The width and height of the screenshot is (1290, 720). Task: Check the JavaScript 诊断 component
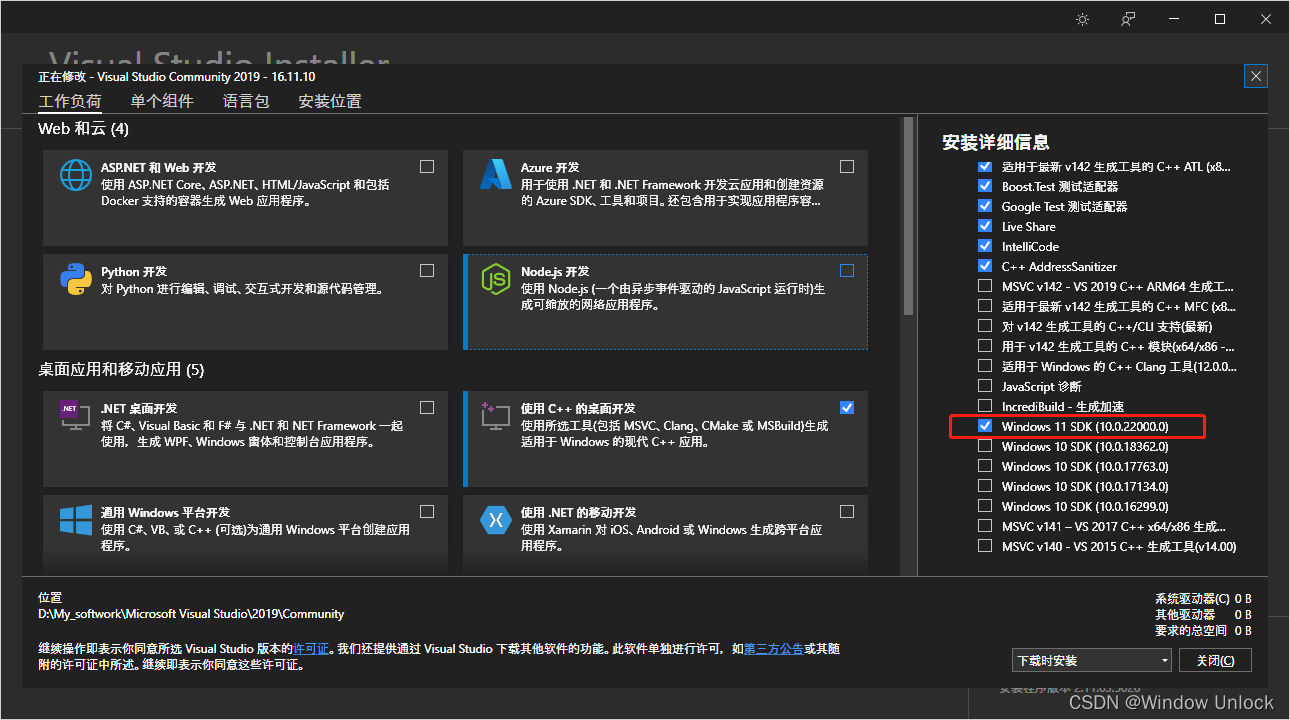pos(985,386)
